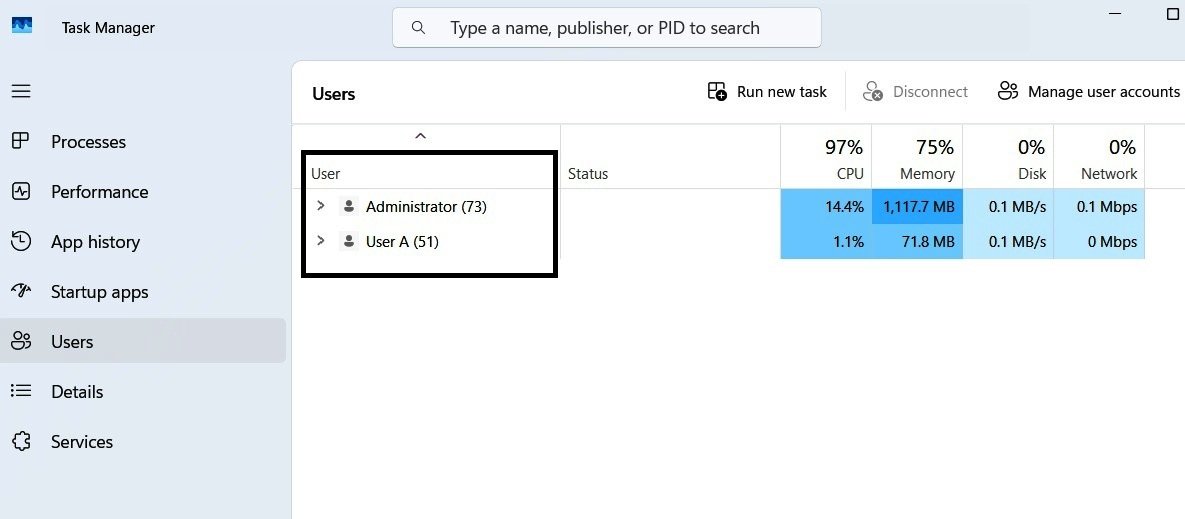Click the 1.1% CPU cell

coord(826,242)
